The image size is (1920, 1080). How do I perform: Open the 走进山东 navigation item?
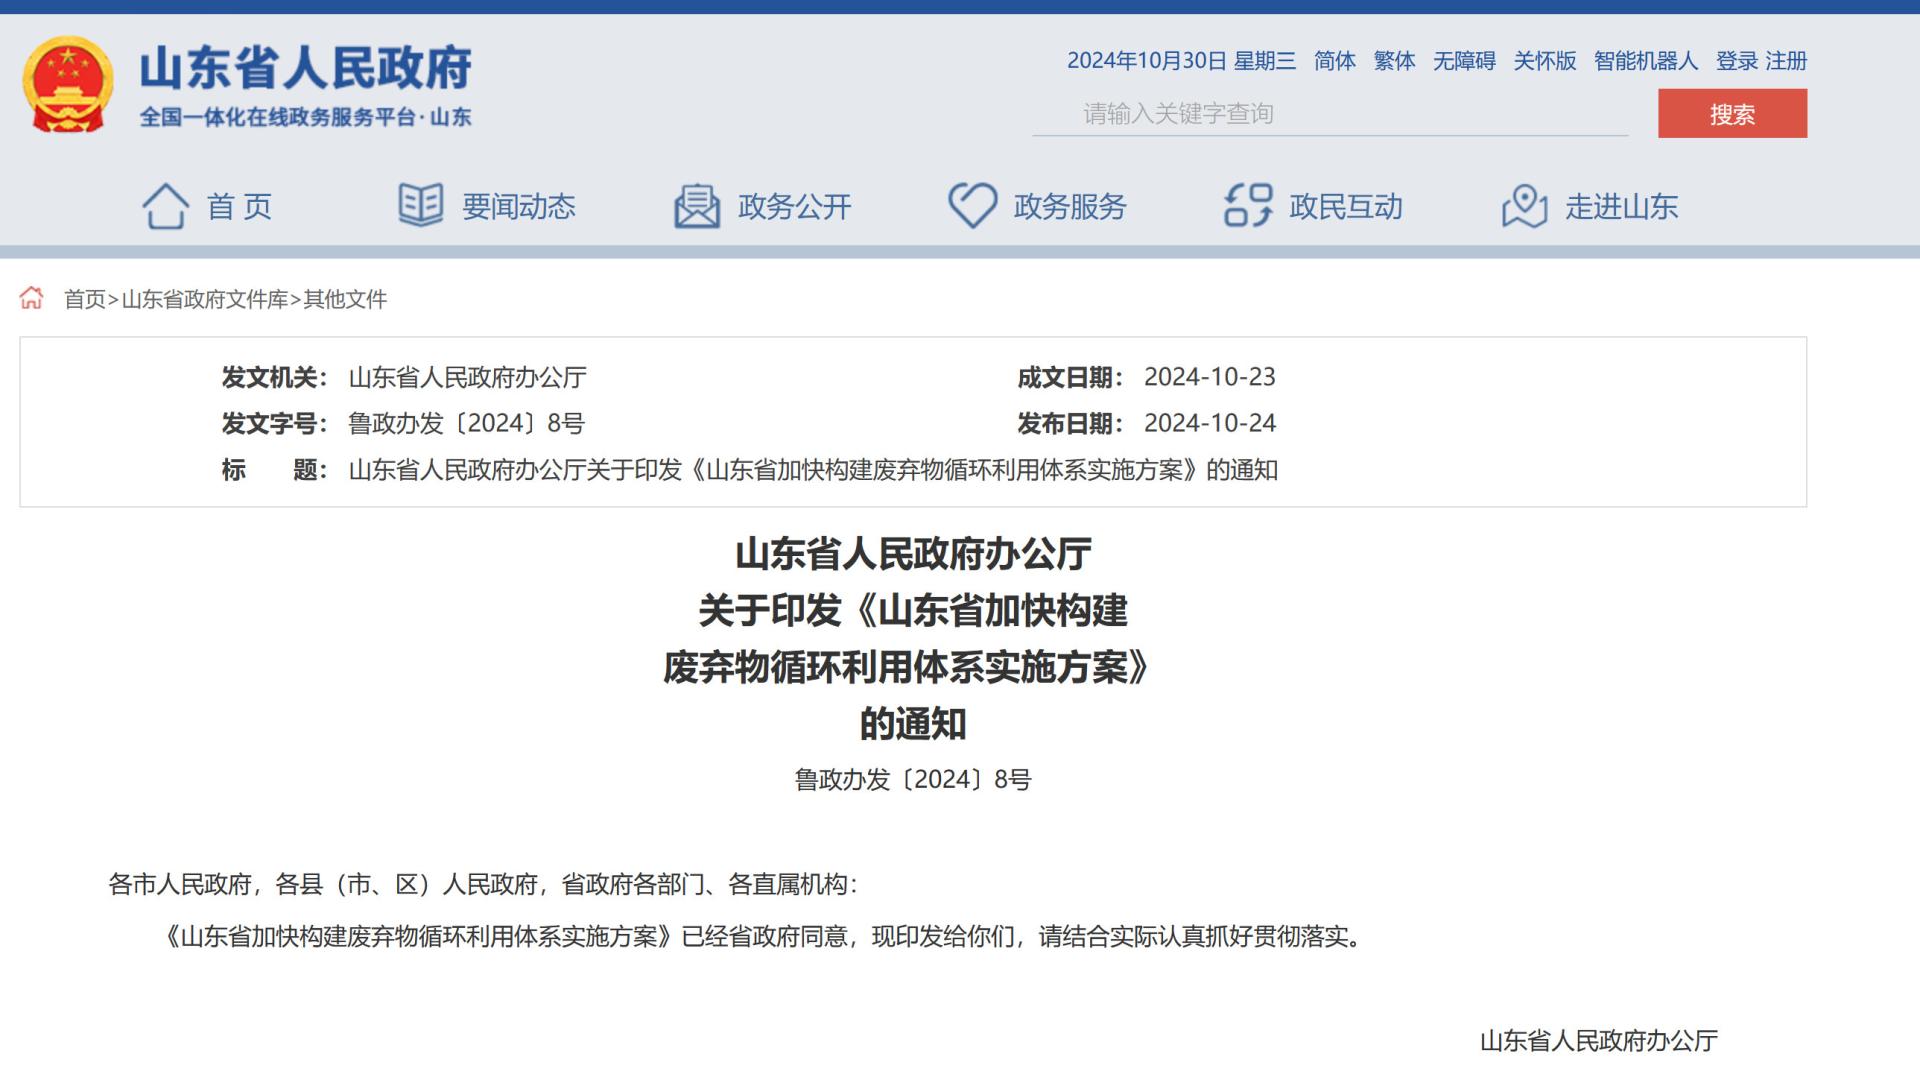click(1621, 207)
